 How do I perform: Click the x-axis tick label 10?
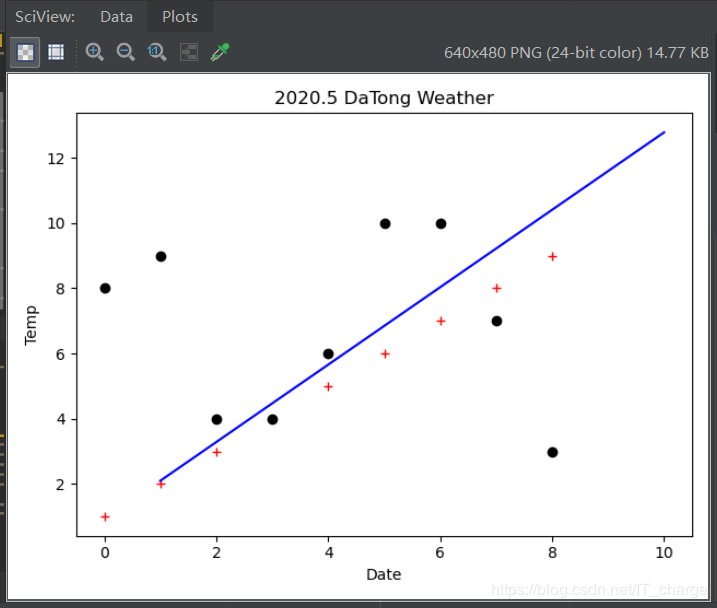[664, 553]
